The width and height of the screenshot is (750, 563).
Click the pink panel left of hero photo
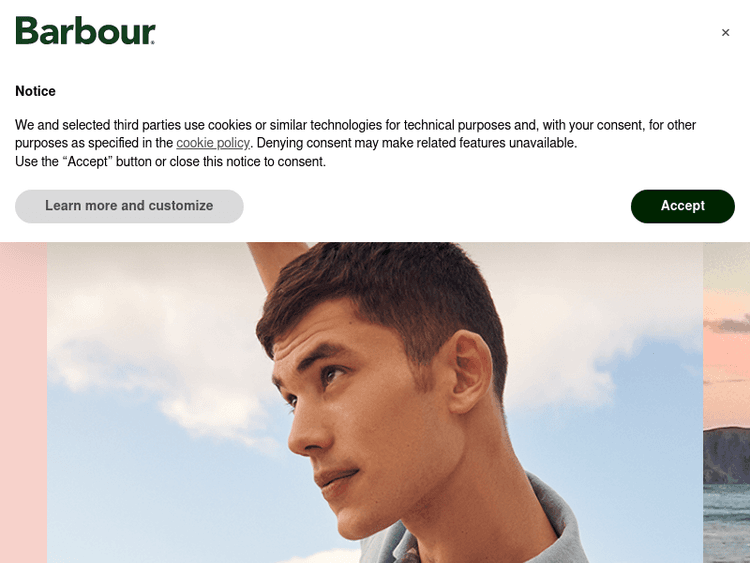pyautogui.click(x=23, y=402)
